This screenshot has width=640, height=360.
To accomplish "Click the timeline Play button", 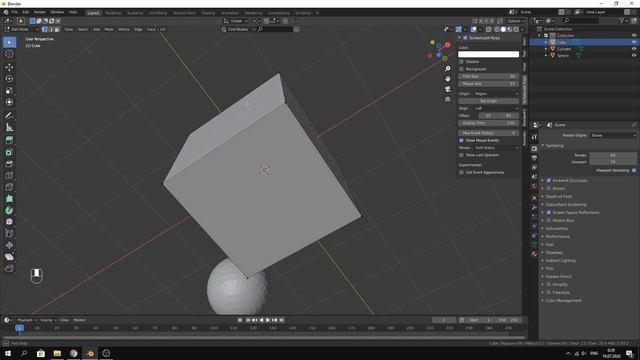I will coord(268,320).
